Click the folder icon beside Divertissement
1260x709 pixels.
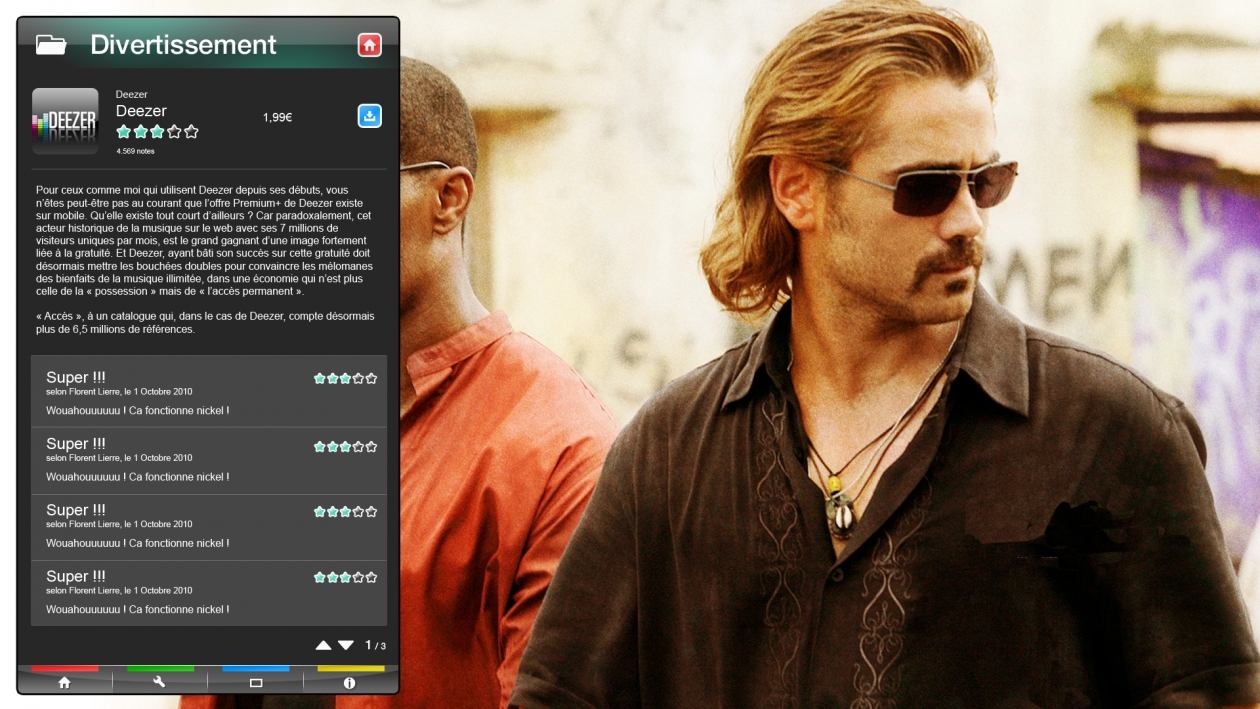tap(51, 45)
